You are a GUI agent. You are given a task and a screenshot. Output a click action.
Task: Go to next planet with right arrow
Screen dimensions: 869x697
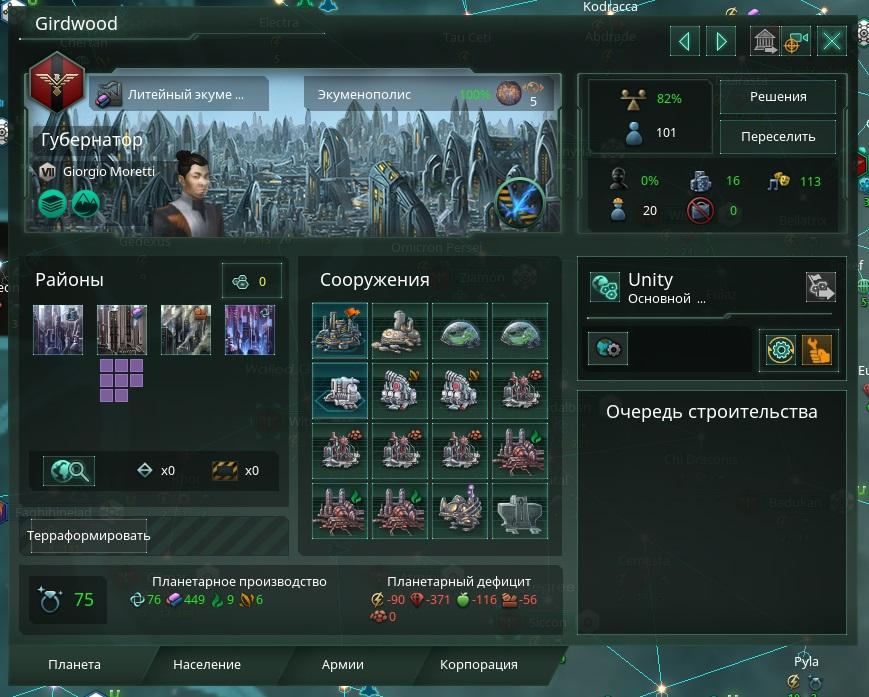click(721, 41)
